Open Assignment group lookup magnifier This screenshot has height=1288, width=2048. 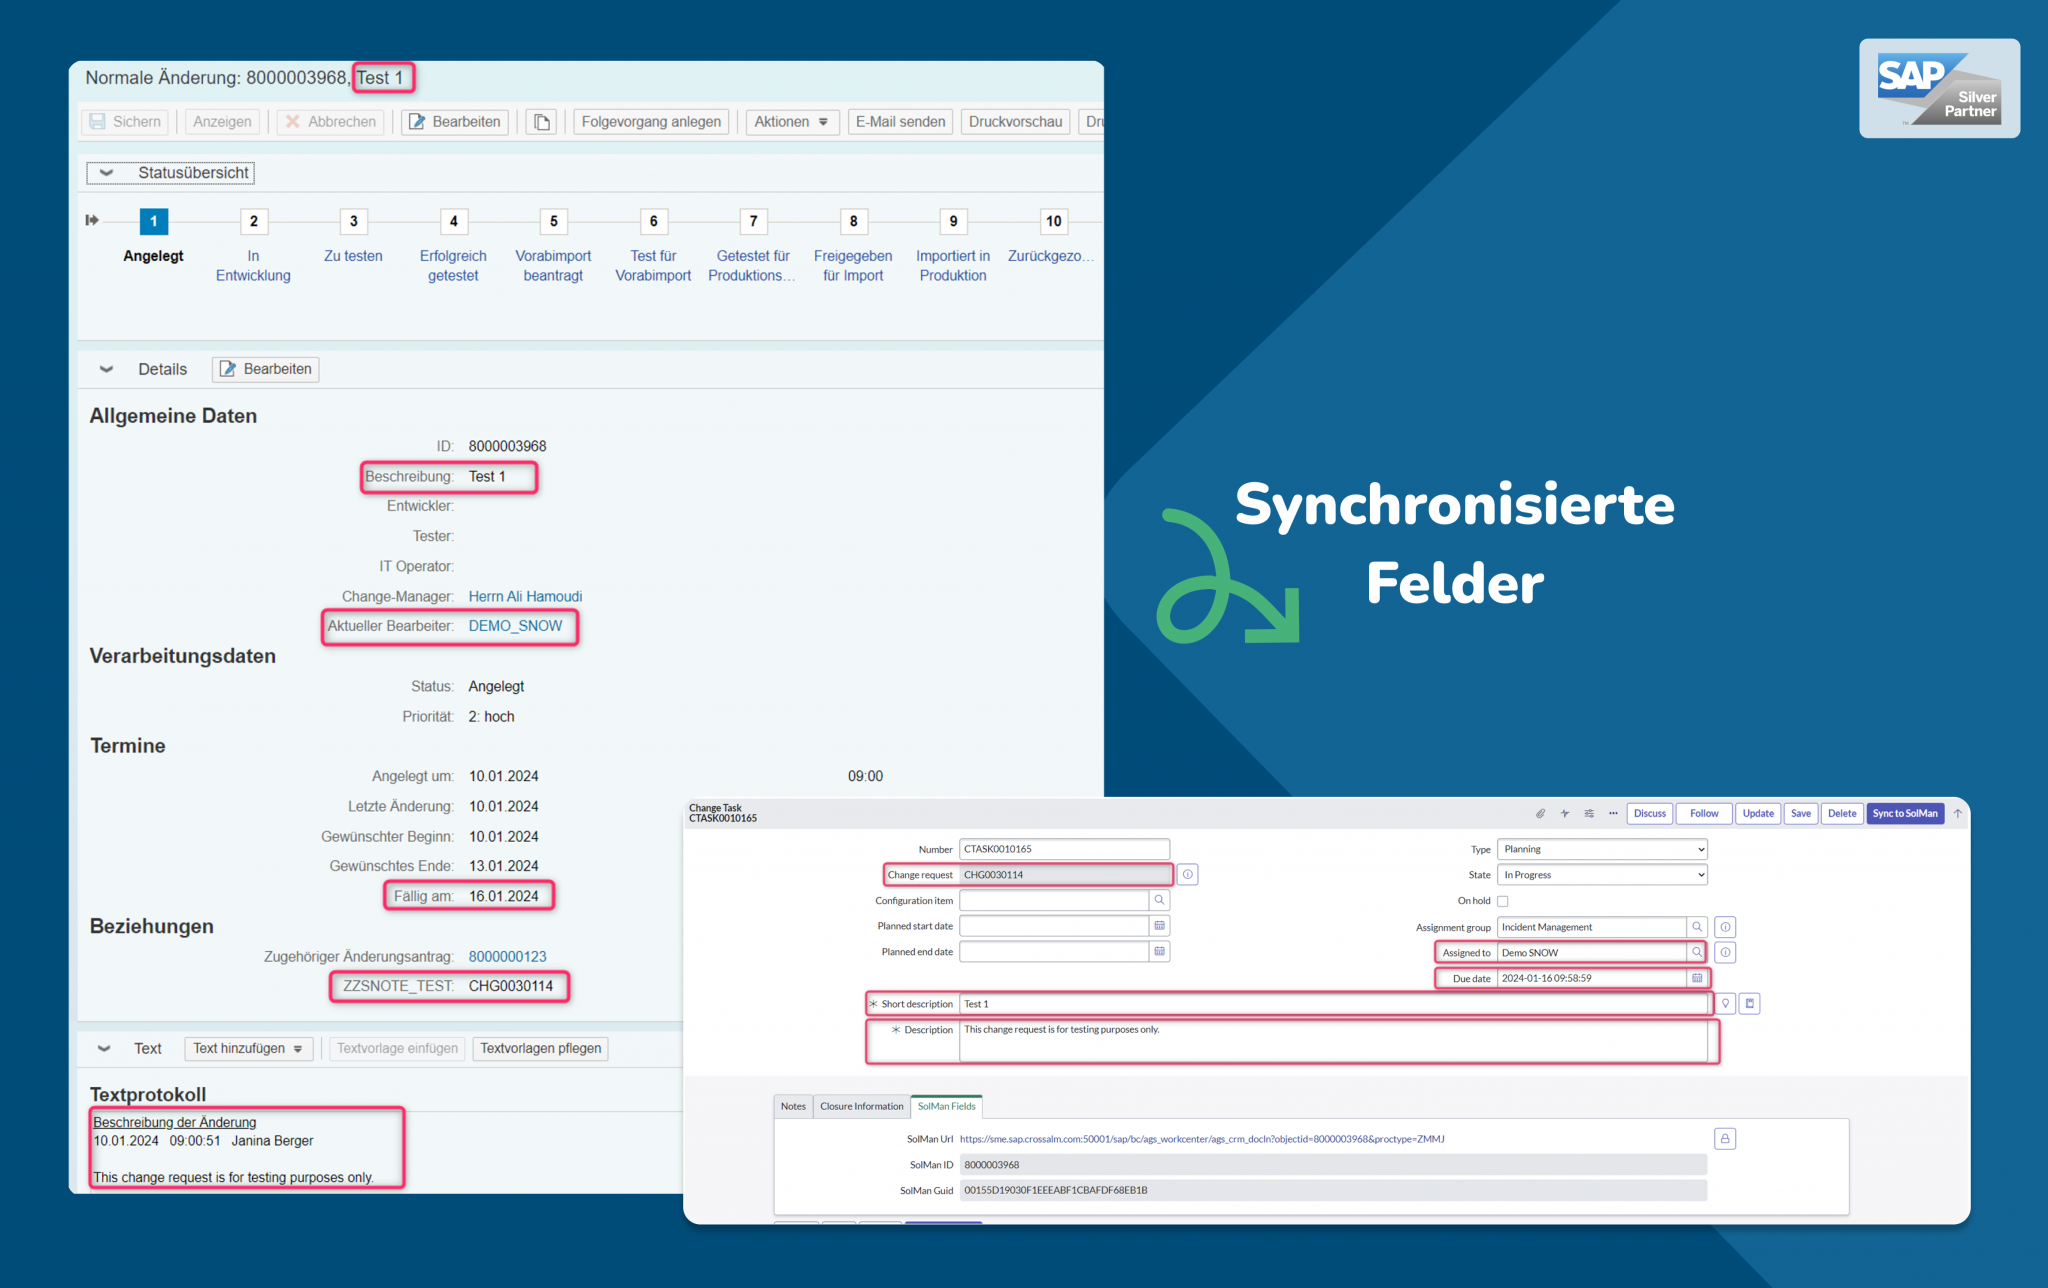point(1697,927)
